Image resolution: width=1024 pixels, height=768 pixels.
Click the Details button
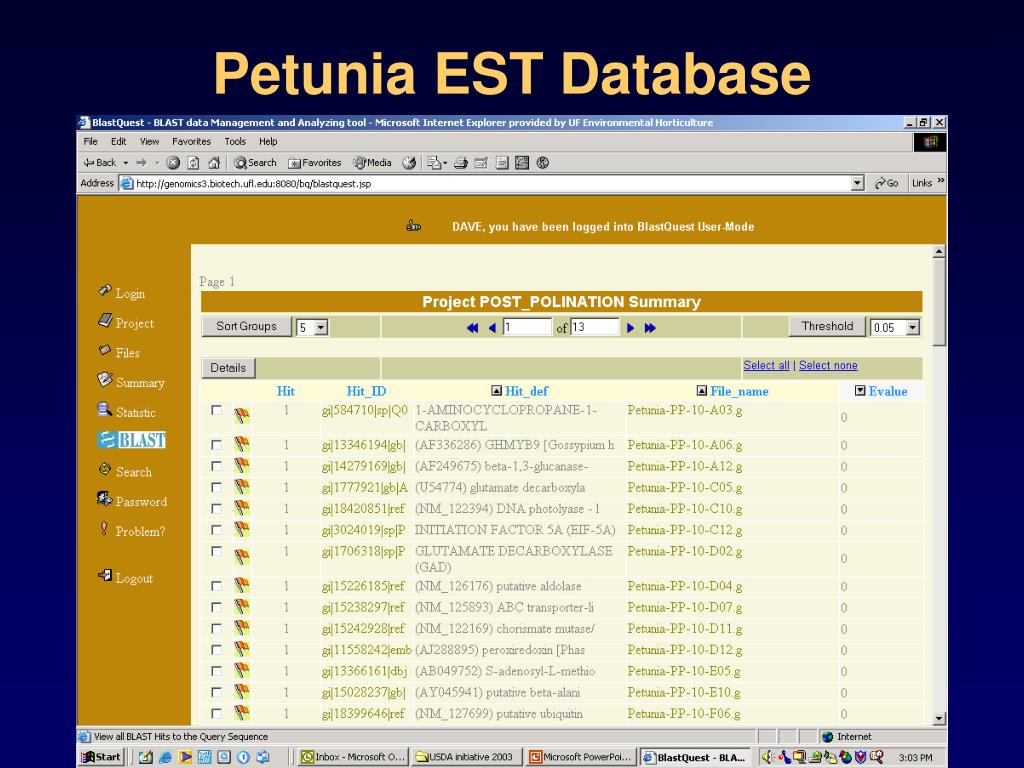[x=228, y=368]
